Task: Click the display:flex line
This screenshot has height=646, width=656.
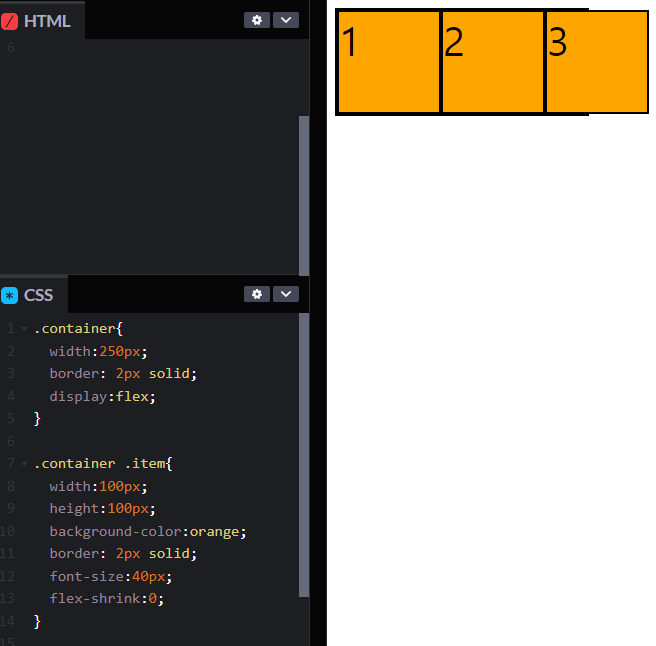Action: [102, 396]
